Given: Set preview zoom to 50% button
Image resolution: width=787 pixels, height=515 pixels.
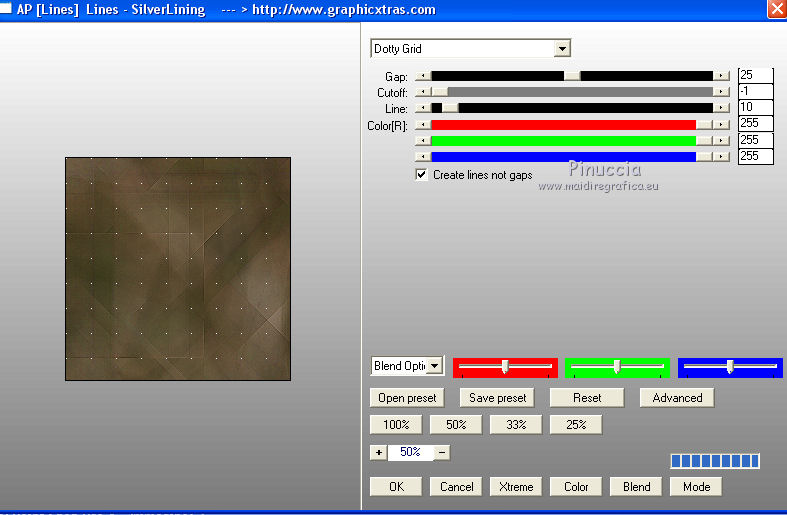Looking at the screenshot, I should click(456, 425).
